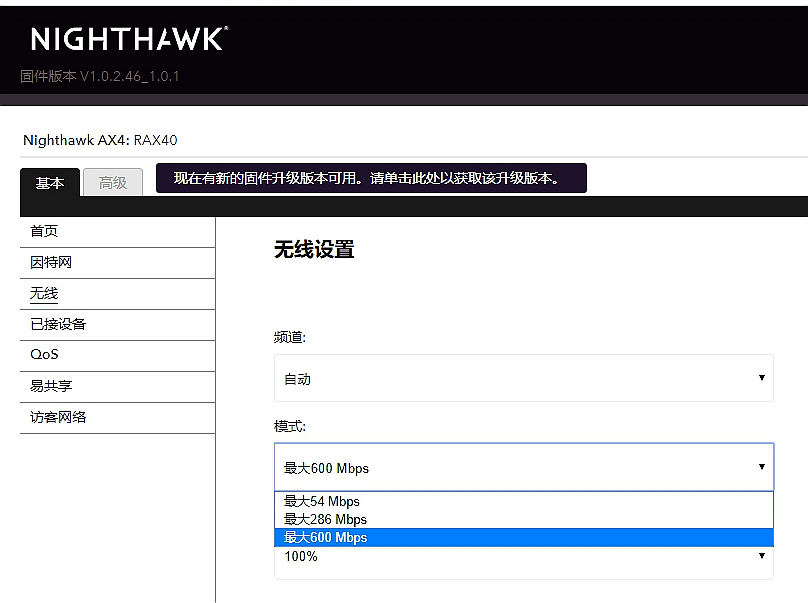Viewport: 808px width, 603px height.
Task: Open the 100% transmit power dropdown
Action: (x=524, y=556)
